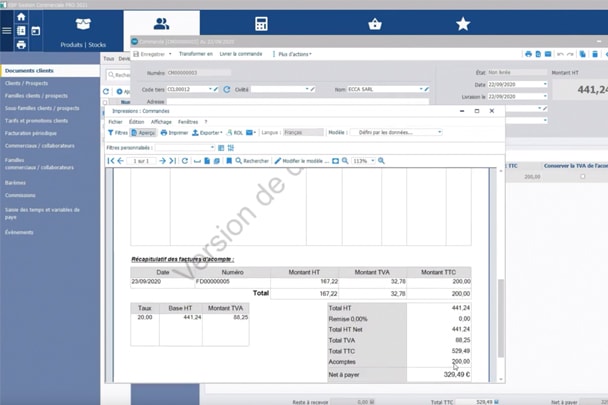Open the Date dropdown calendar

coord(545,84)
